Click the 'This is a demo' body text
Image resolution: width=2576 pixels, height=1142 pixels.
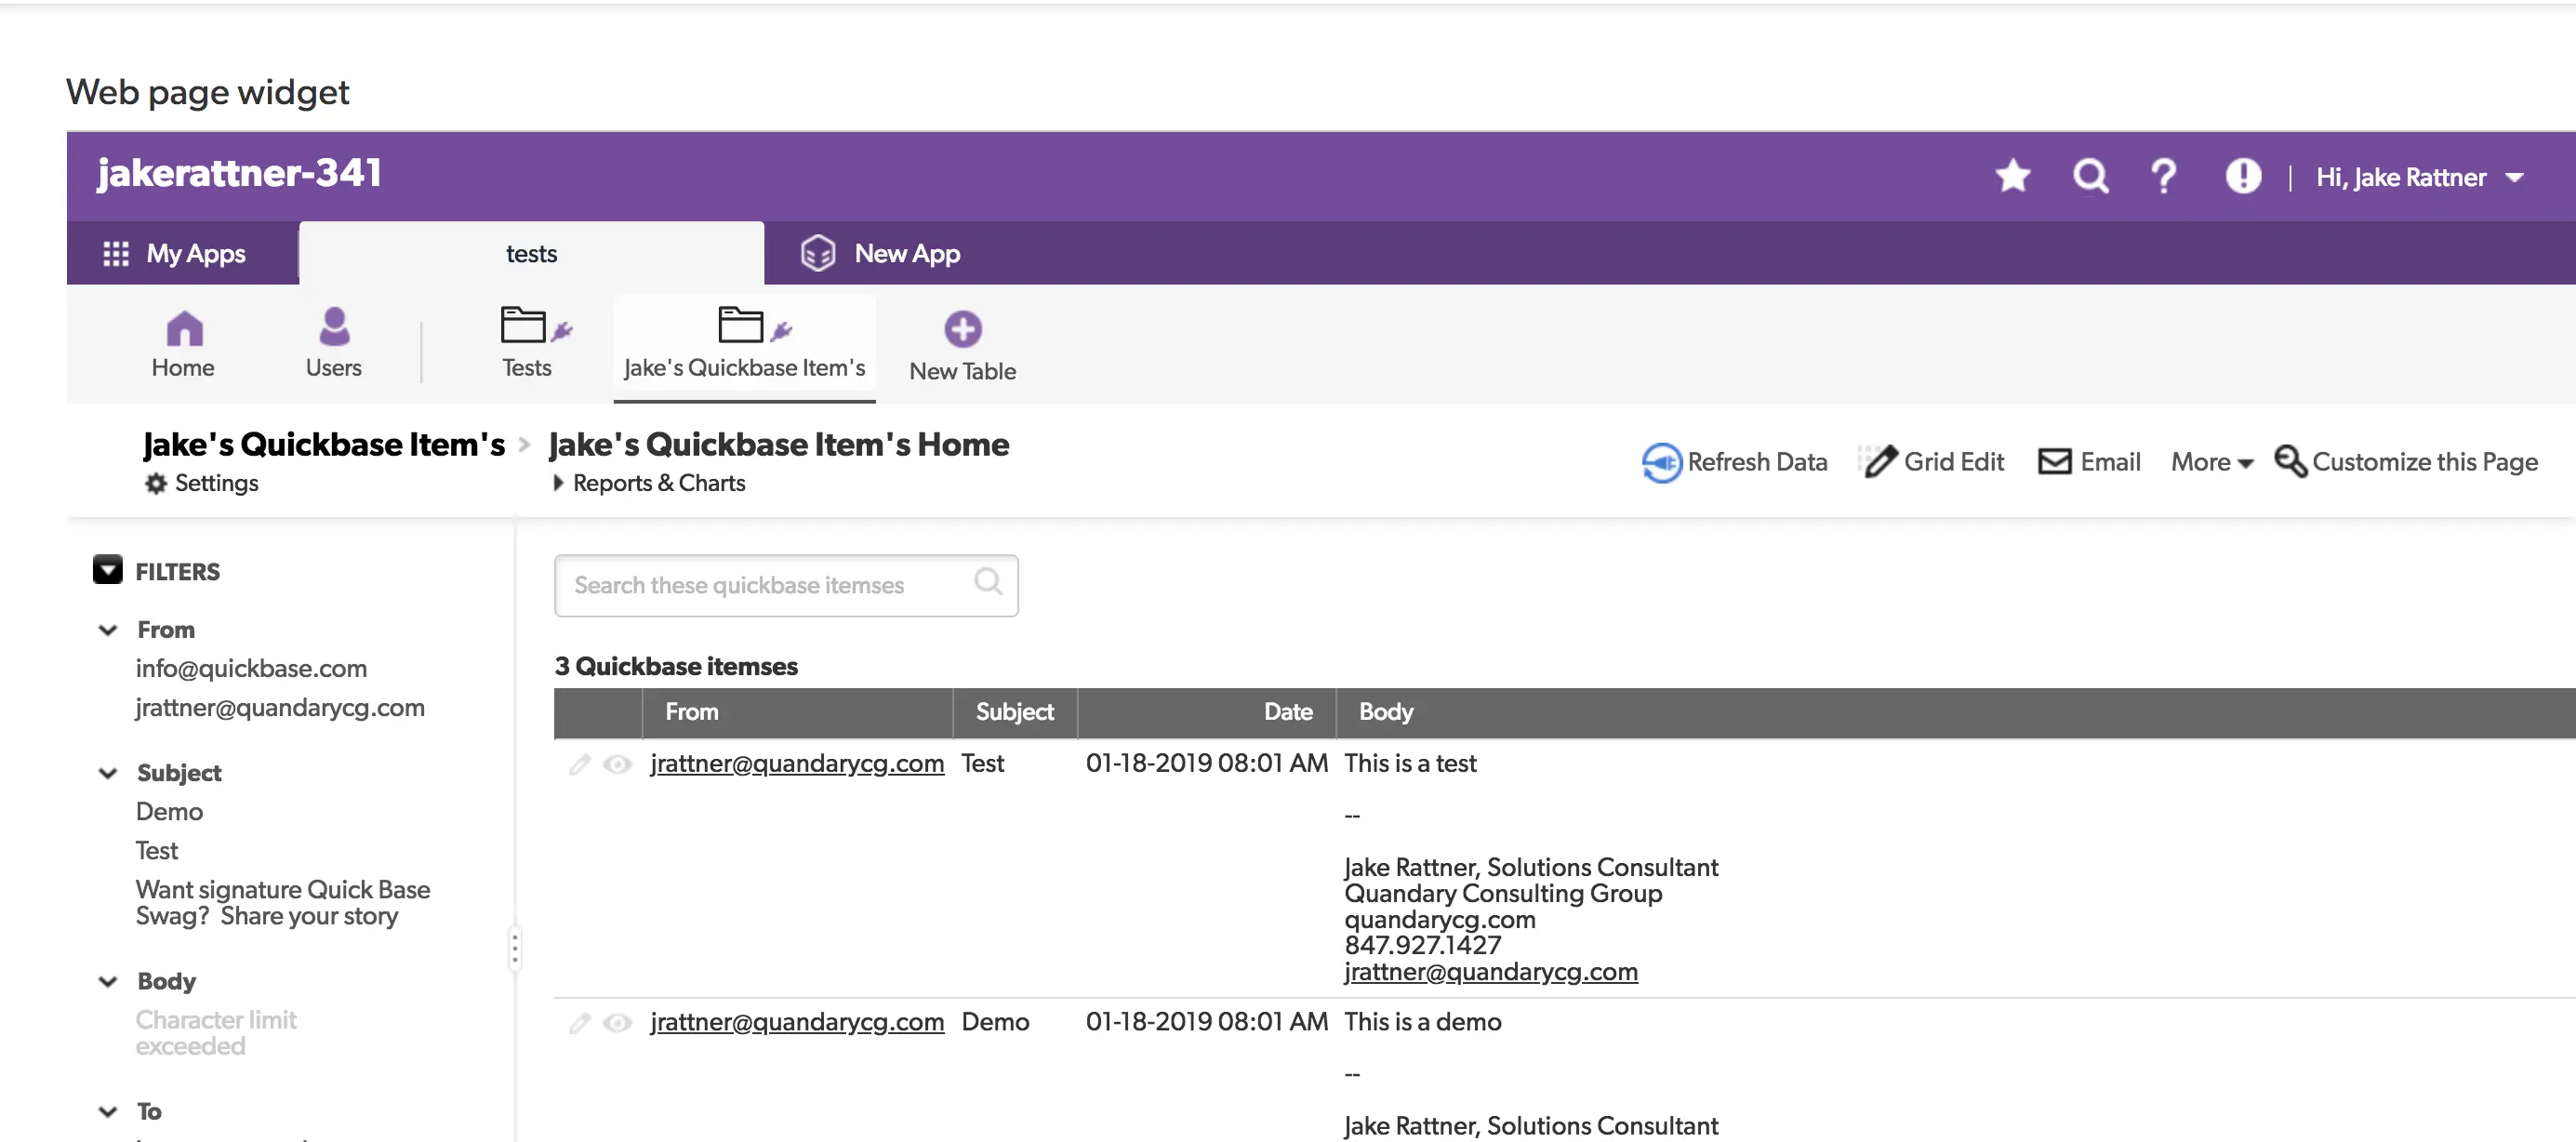(1422, 1022)
